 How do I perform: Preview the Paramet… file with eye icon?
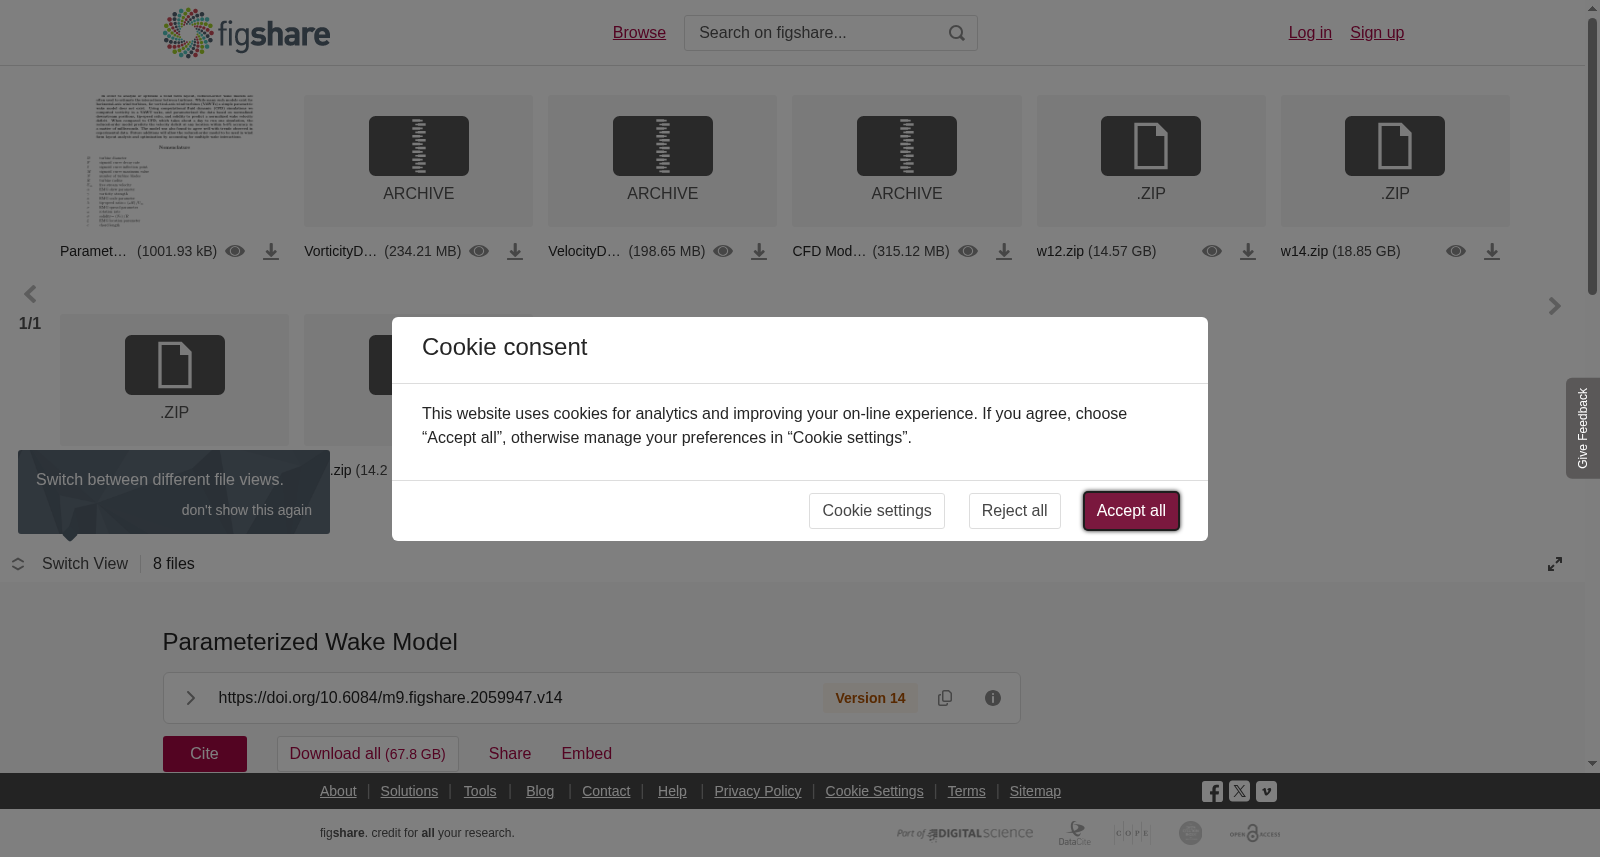(x=235, y=251)
